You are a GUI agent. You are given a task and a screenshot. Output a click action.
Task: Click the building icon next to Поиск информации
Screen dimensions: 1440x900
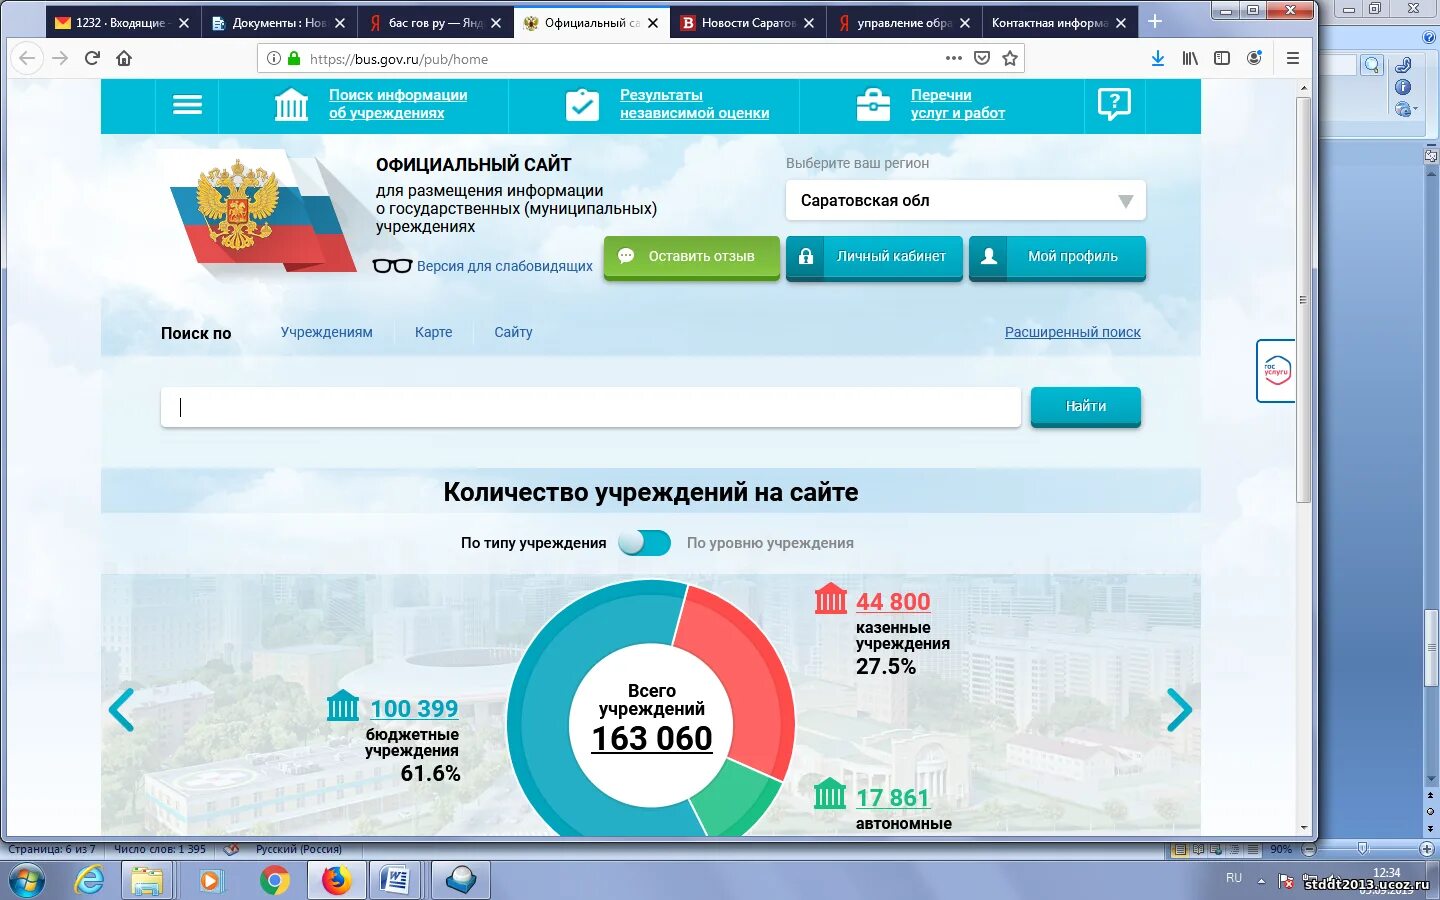[290, 103]
